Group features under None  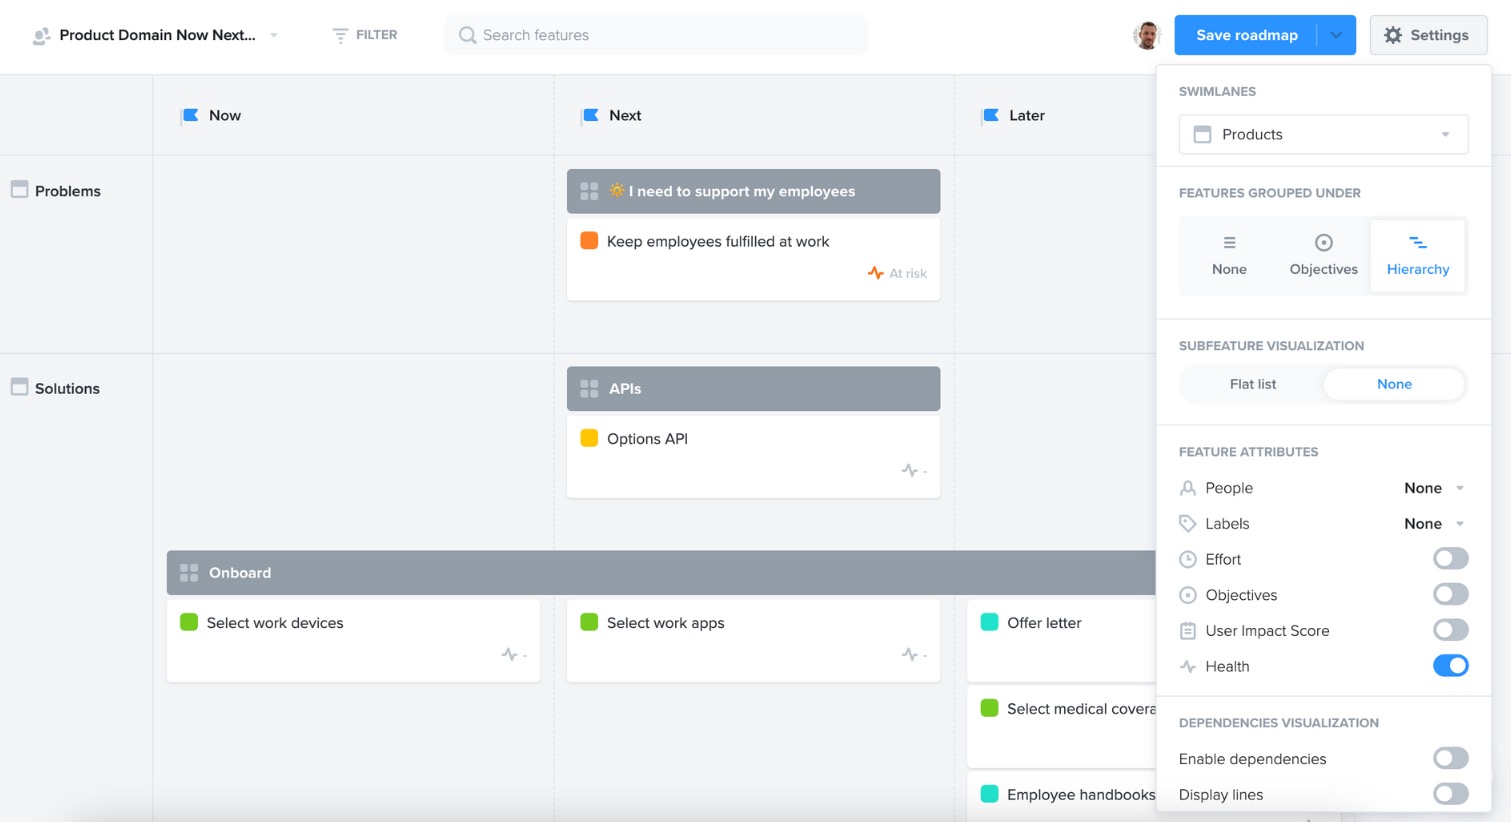pos(1229,256)
